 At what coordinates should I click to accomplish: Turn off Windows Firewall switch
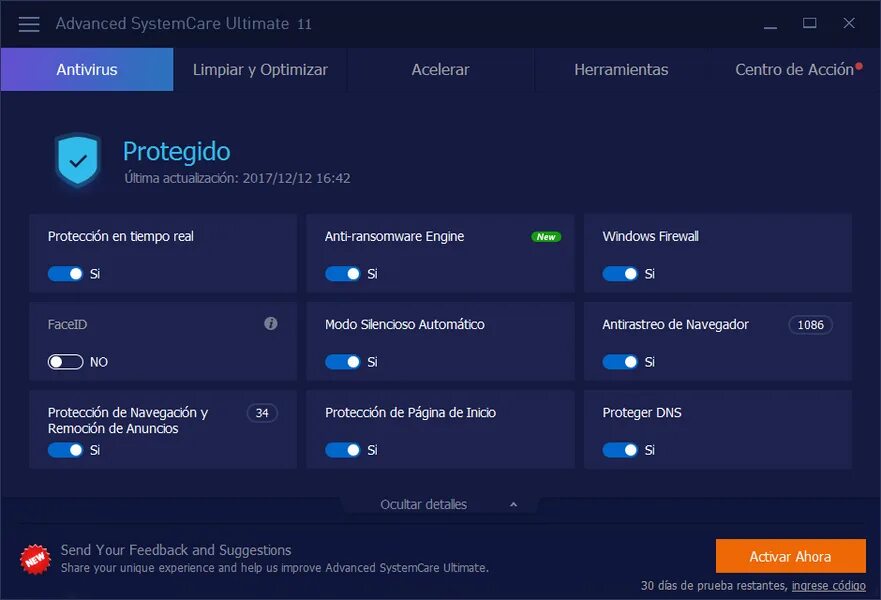coord(620,274)
